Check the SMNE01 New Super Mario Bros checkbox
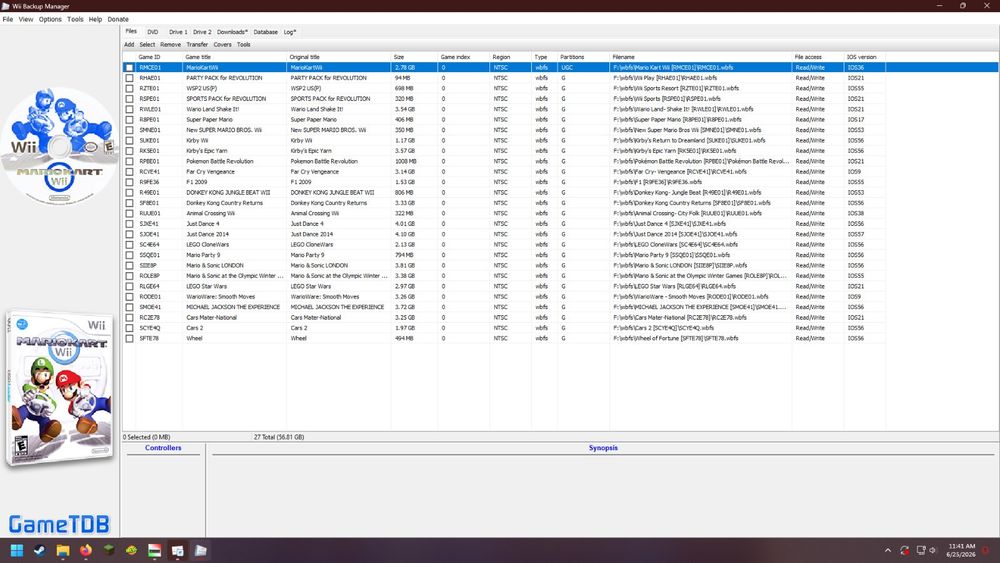The image size is (1000, 563). click(x=129, y=130)
